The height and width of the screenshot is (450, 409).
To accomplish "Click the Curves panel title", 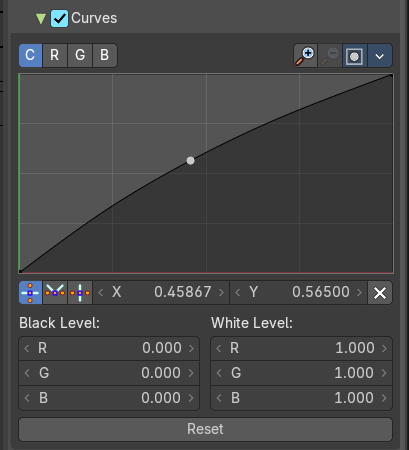I will point(94,18).
